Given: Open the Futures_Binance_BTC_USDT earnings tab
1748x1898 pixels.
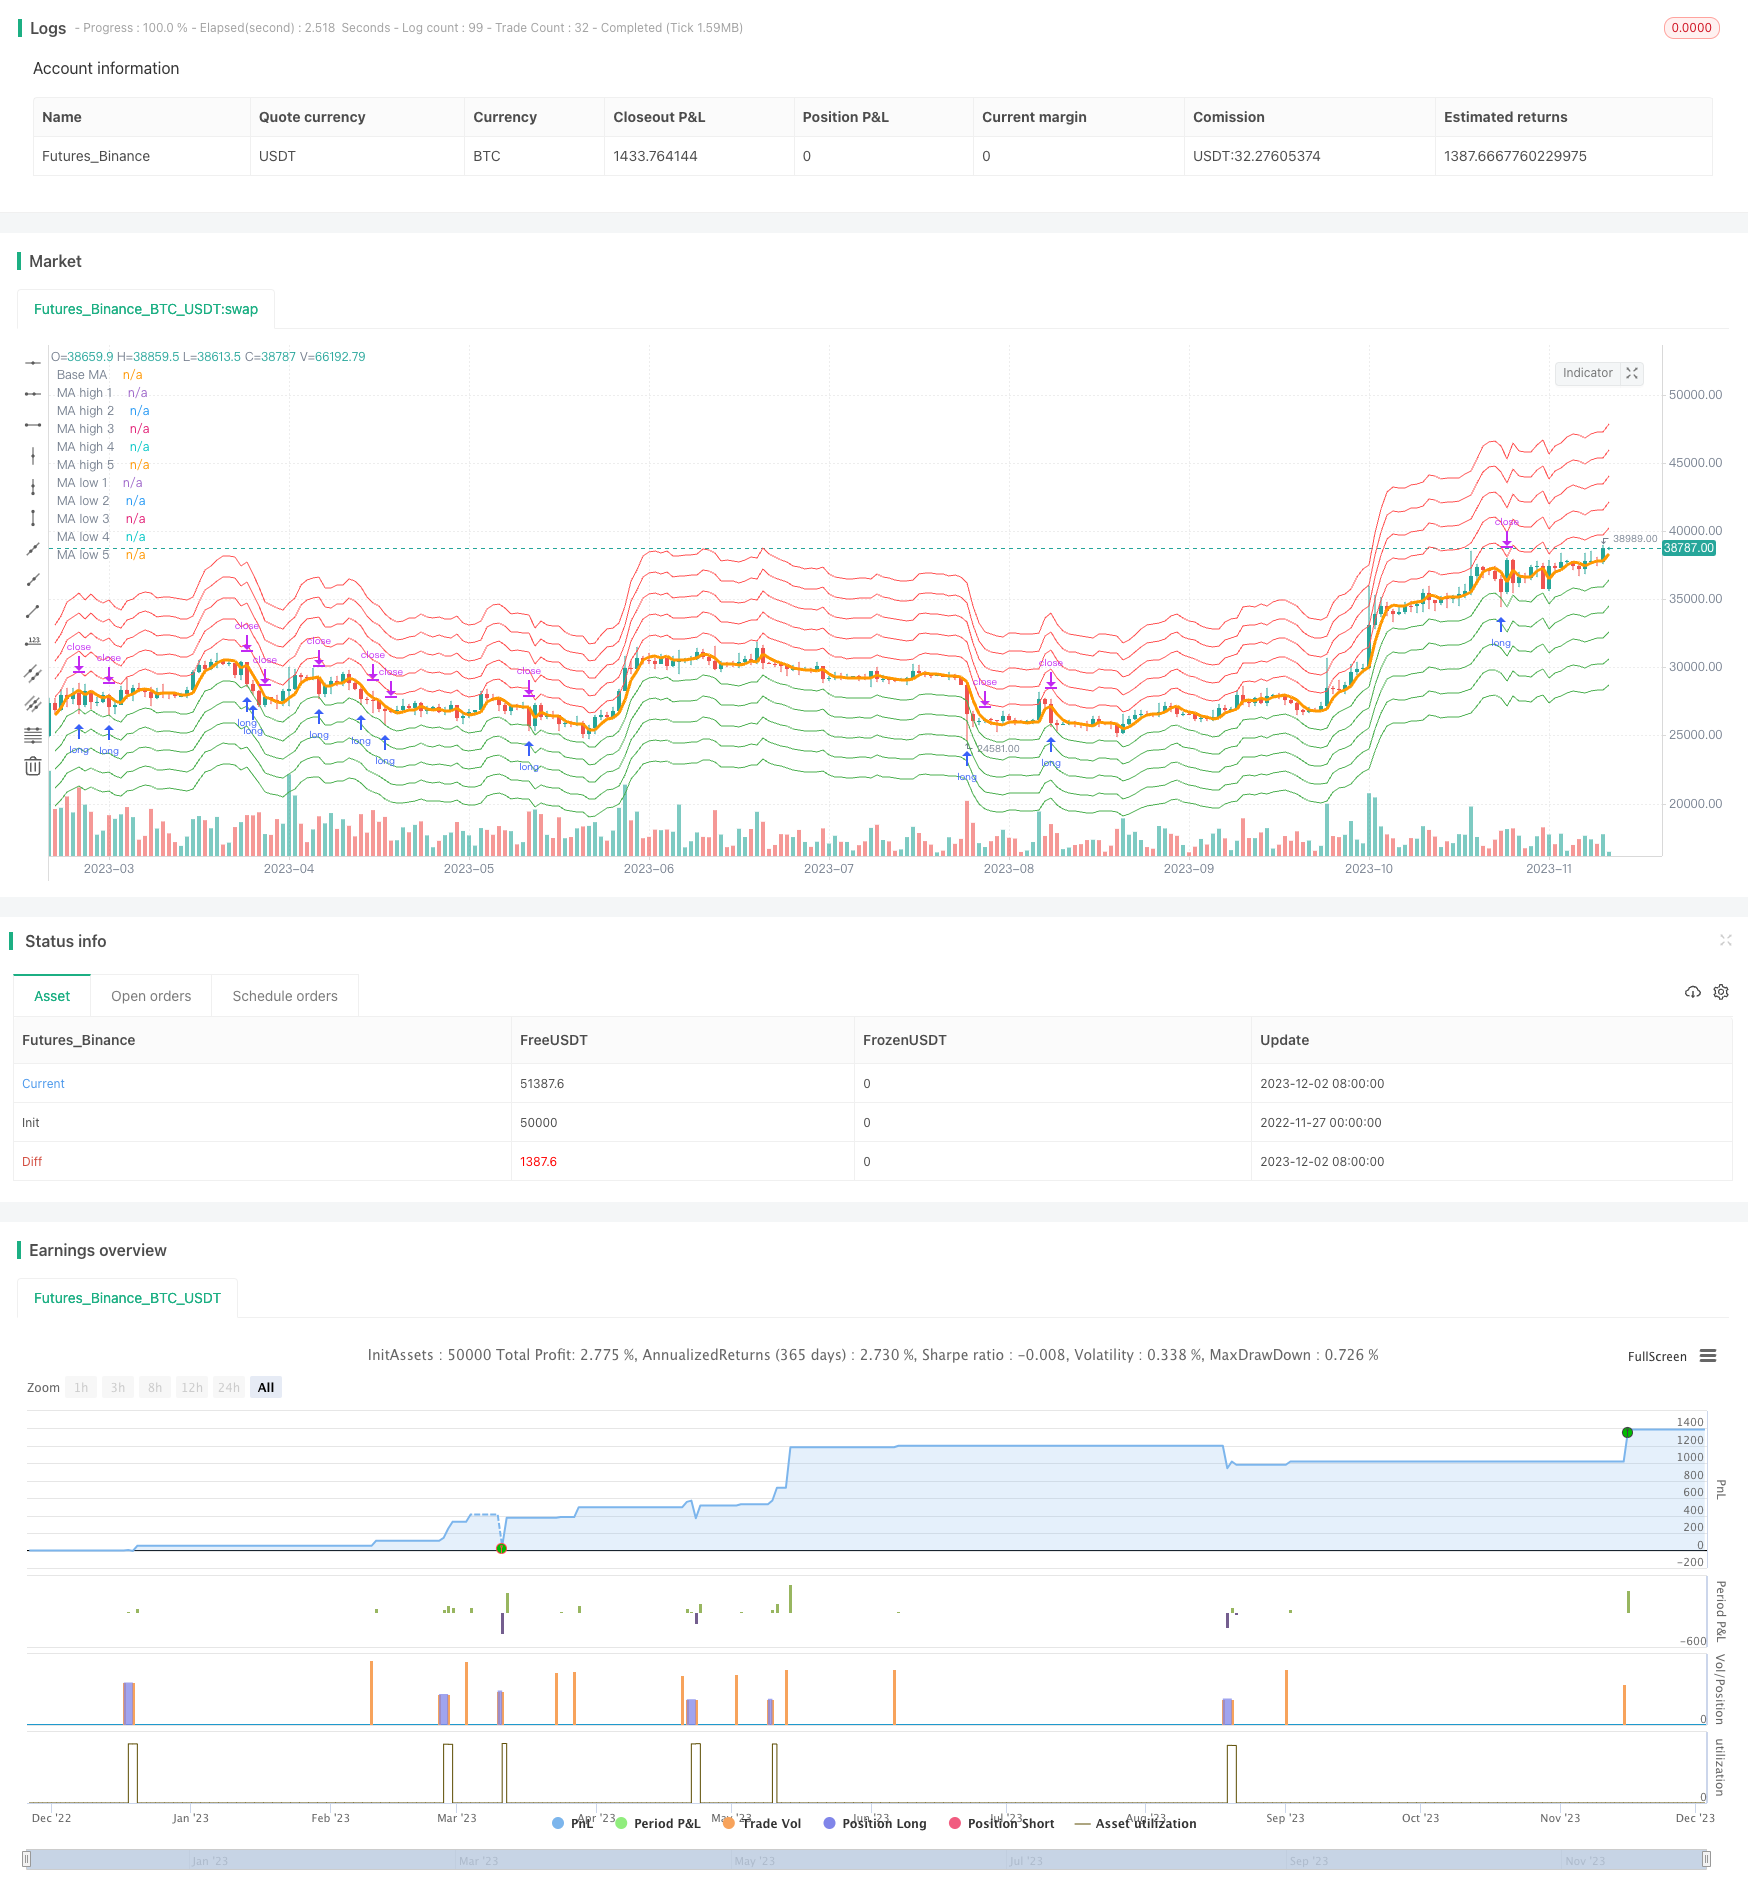Looking at the screenshot, I should 127,1298.
